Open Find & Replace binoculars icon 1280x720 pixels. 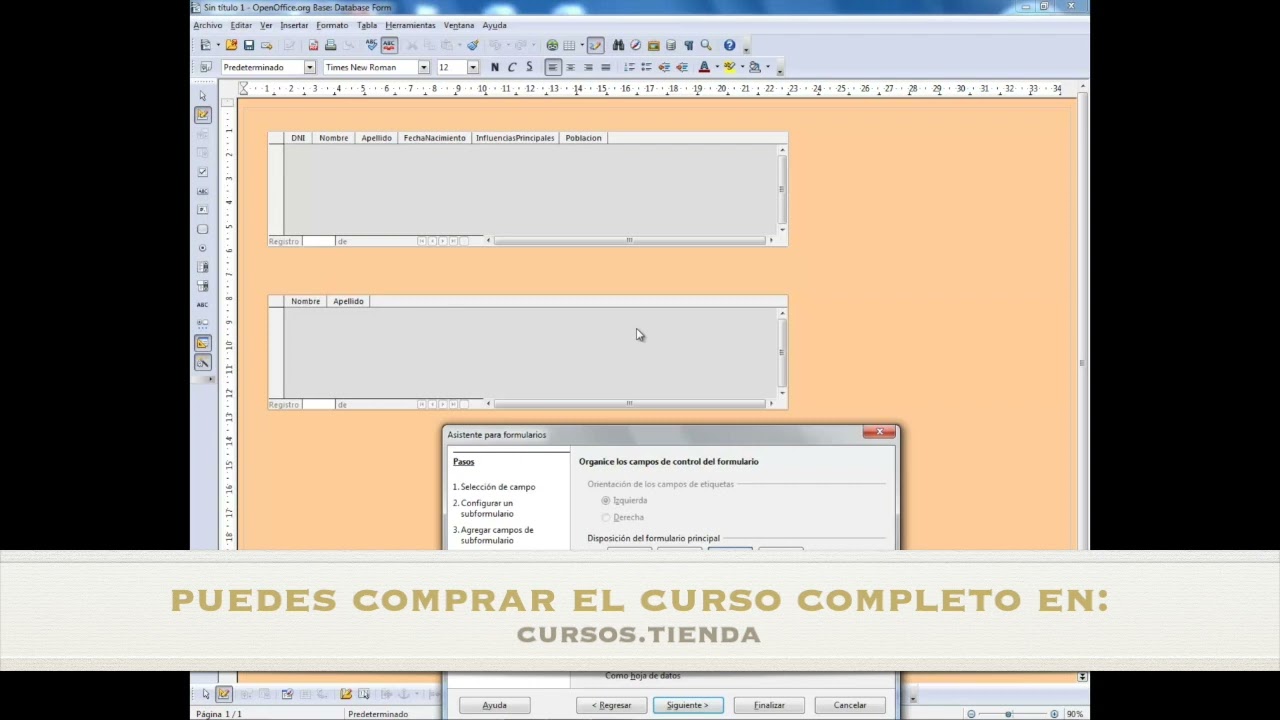click(x=618, y=45)
